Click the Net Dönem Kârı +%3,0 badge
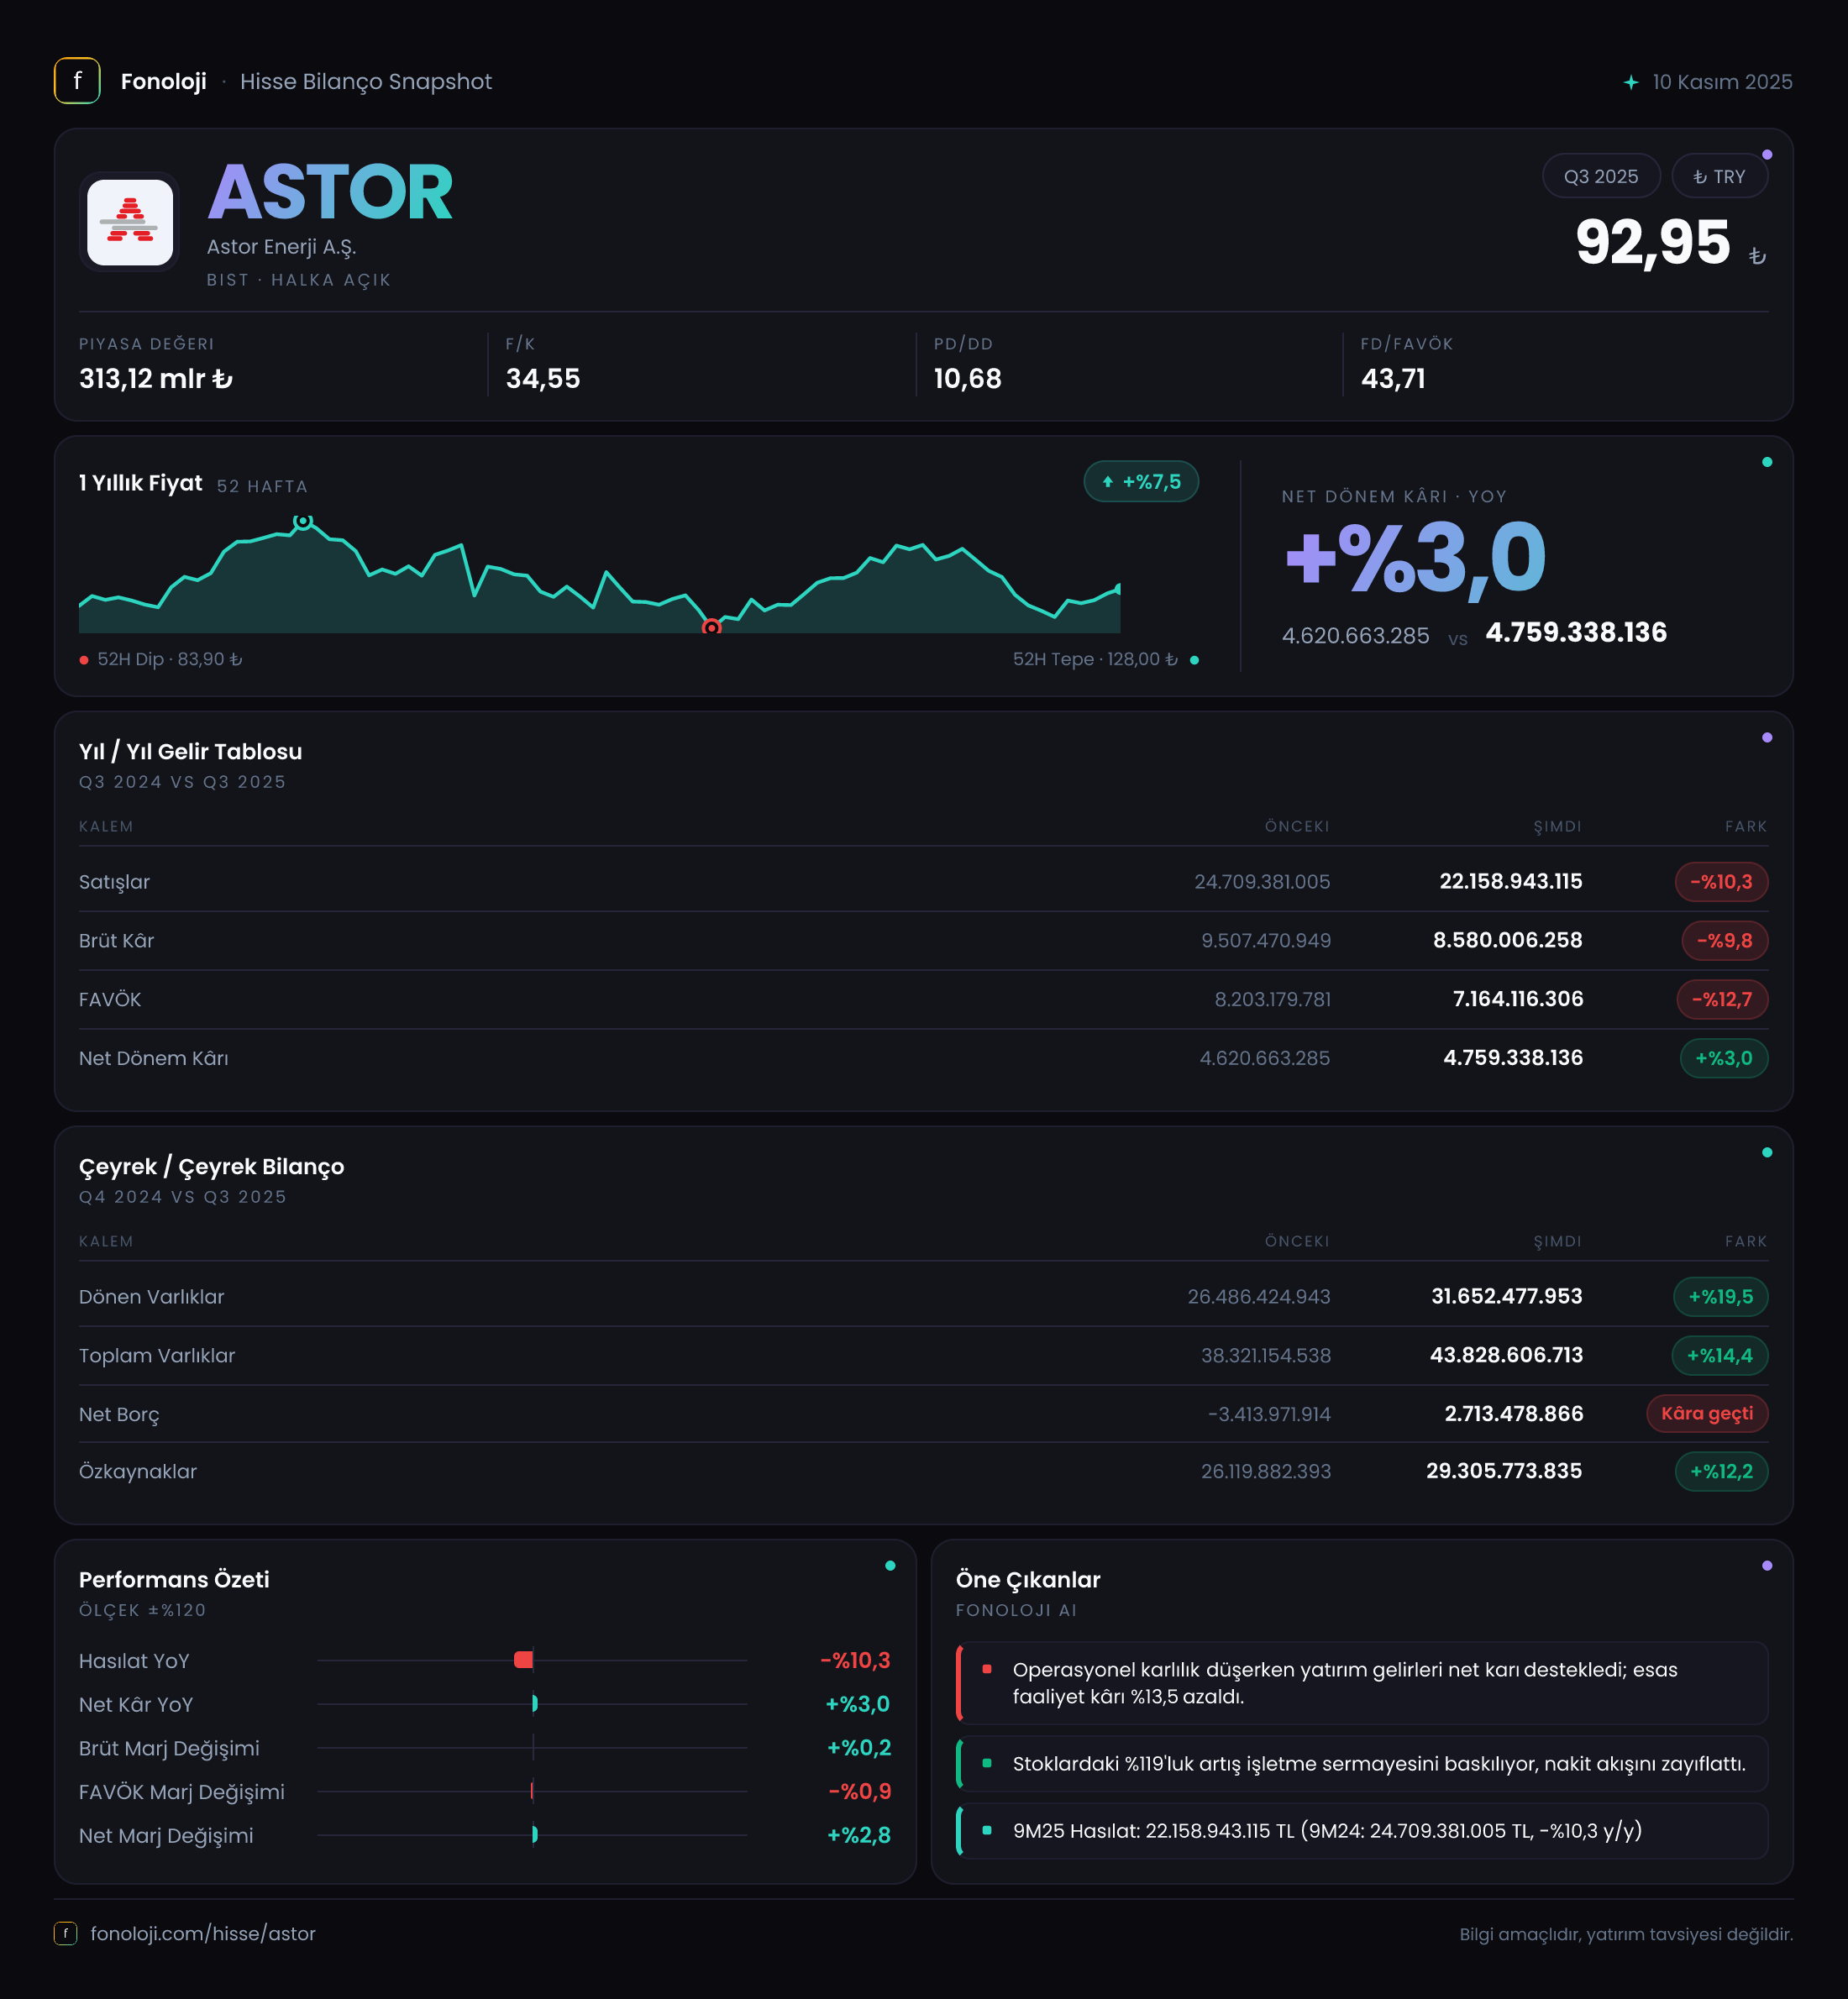This screenshot has width=1848, height=1999. [1724, 1059]
